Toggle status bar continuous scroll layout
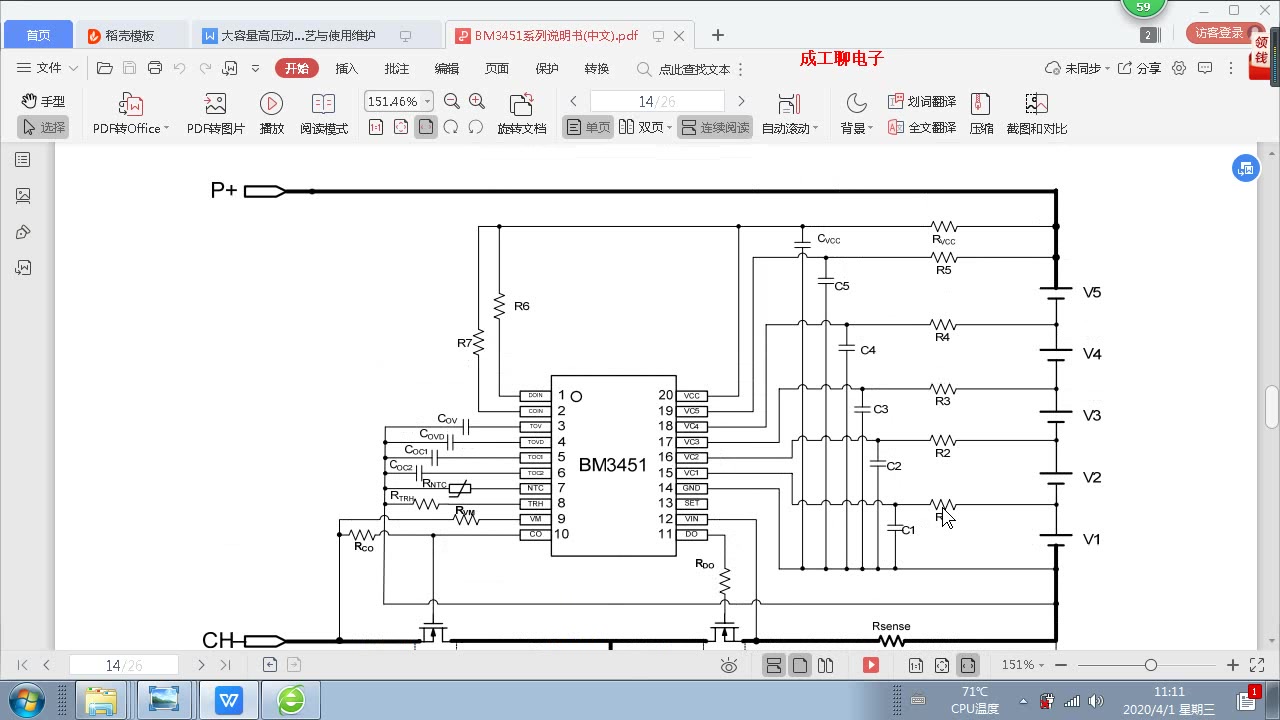The height and width of the screenshot is (720, 1280). (x=774, y=665)
